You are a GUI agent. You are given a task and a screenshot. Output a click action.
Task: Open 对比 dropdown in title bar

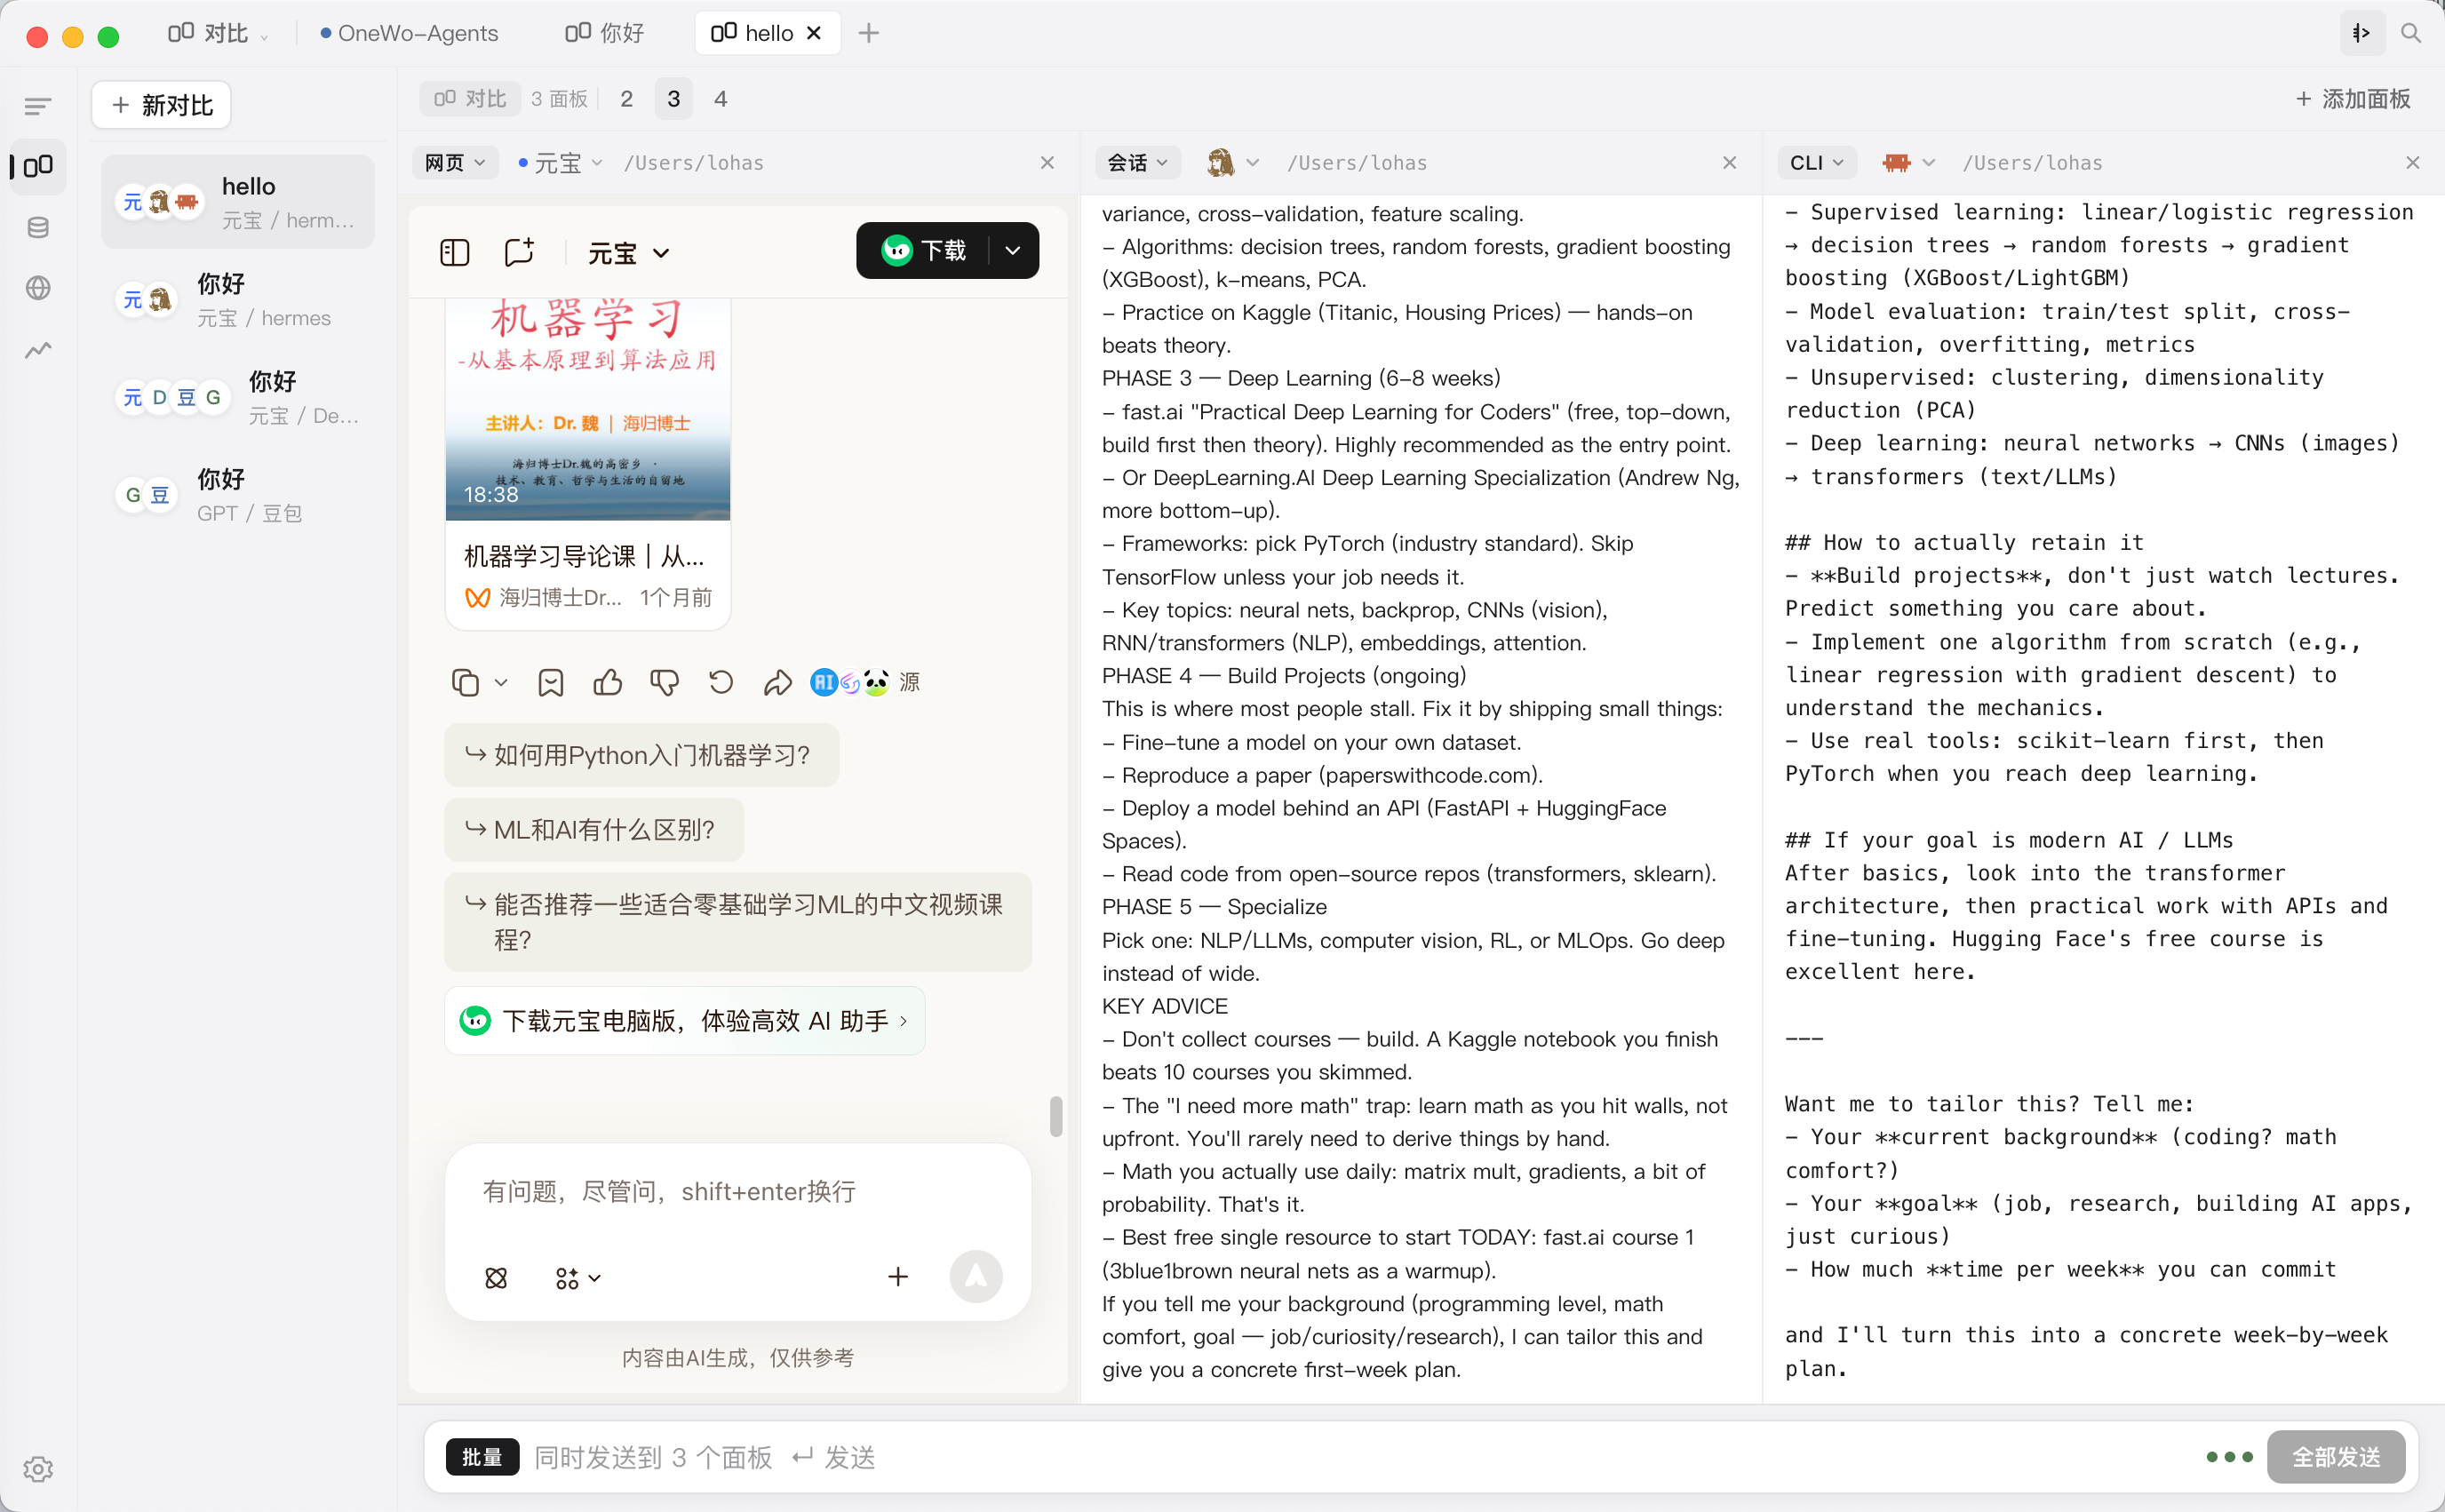(218, 33)
